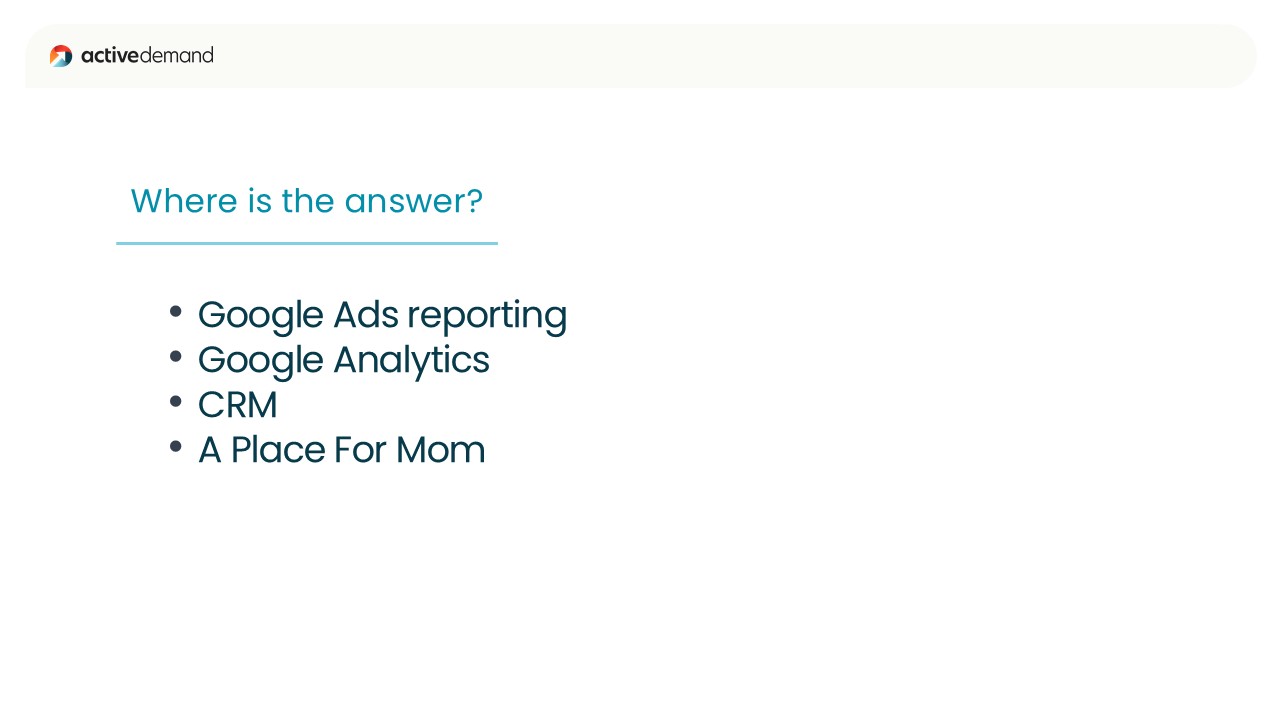Click the bullet dot before A Place For Mom
The image size is (1280, 720).
click(176, 446)
